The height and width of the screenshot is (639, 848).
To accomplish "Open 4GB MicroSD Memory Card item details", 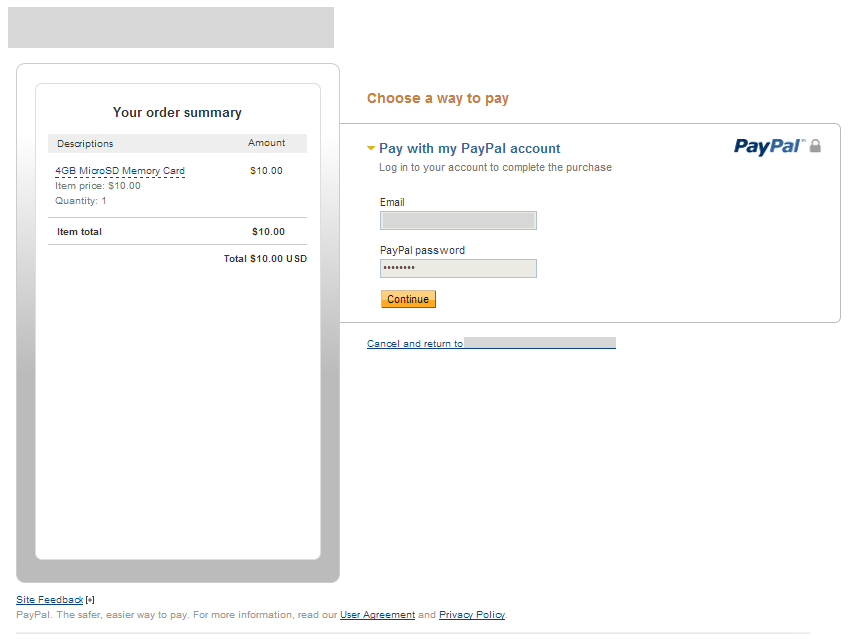I will click(x=120, y=171).
